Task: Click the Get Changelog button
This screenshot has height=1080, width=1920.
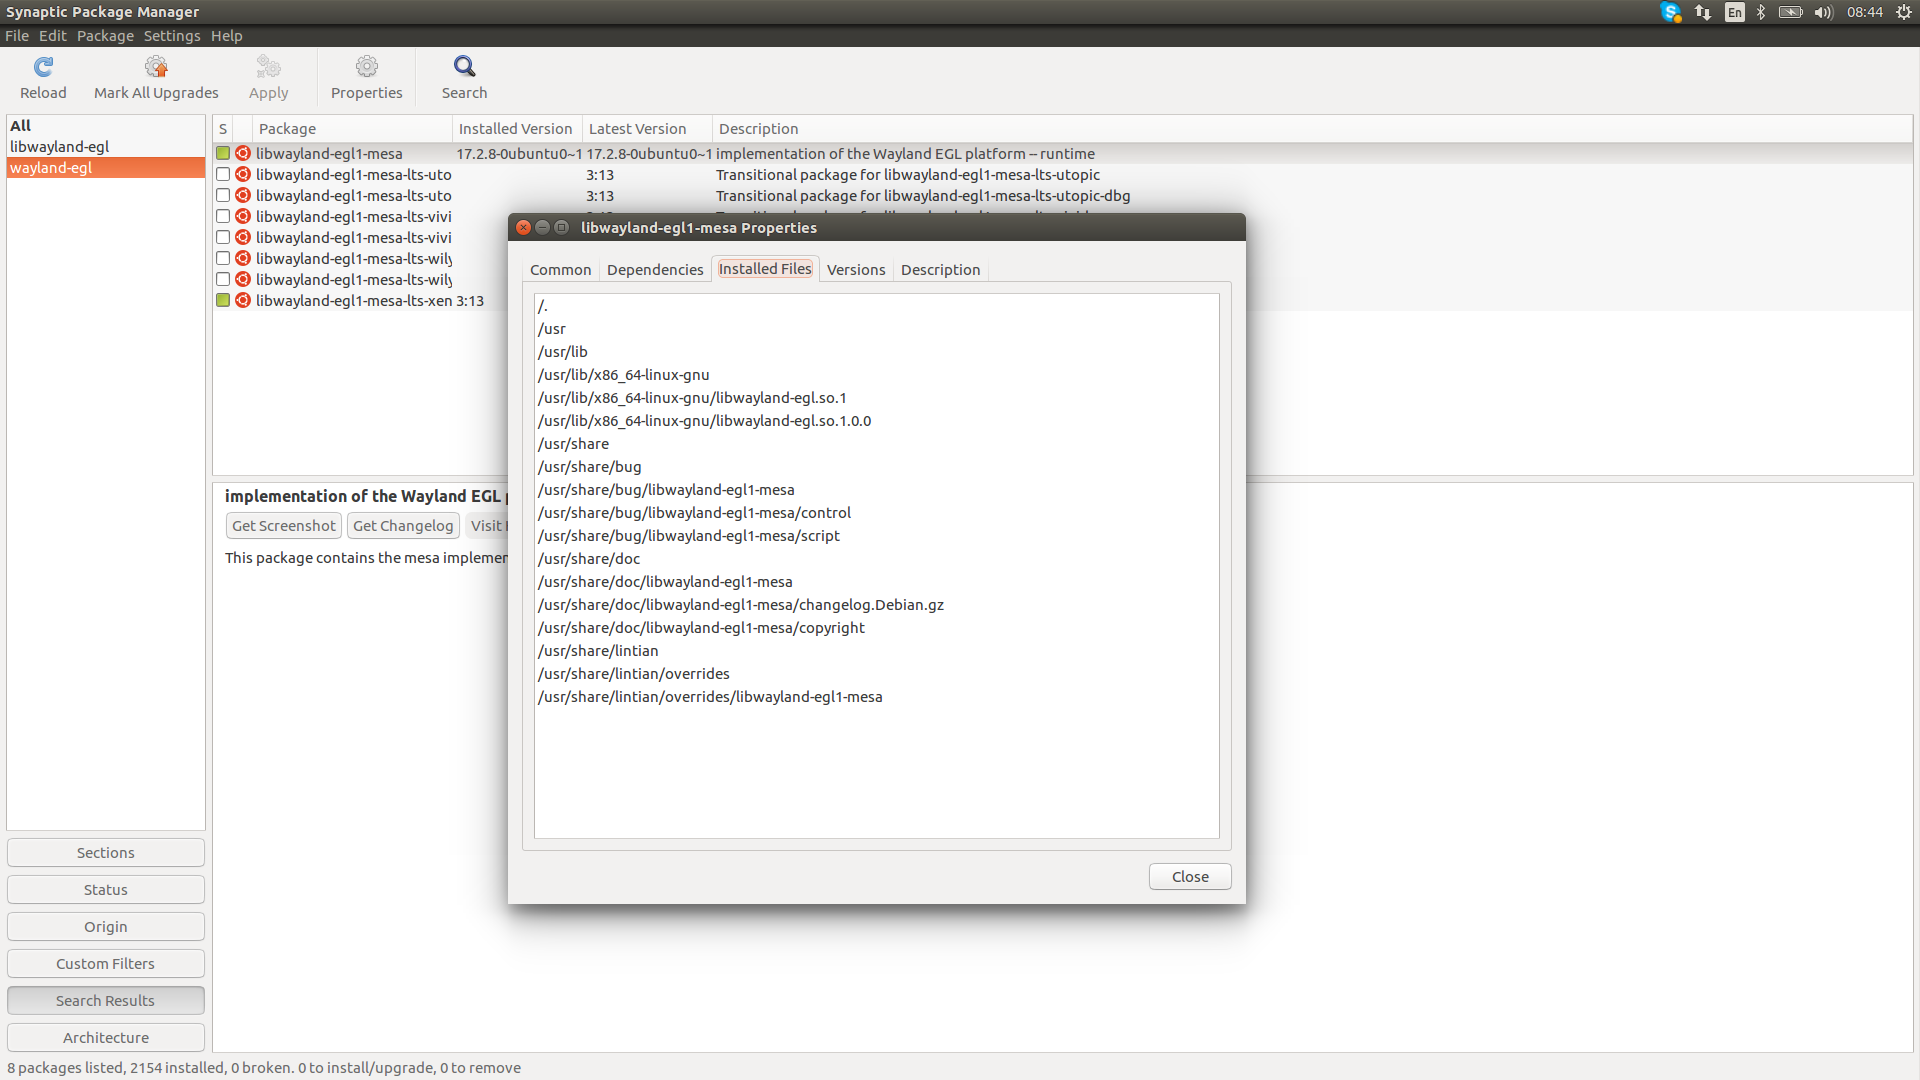Action: (403, 526)
